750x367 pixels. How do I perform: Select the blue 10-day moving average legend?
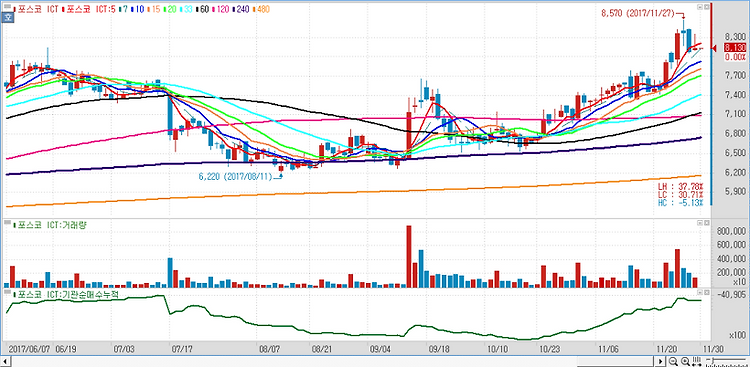click(137, 9)
